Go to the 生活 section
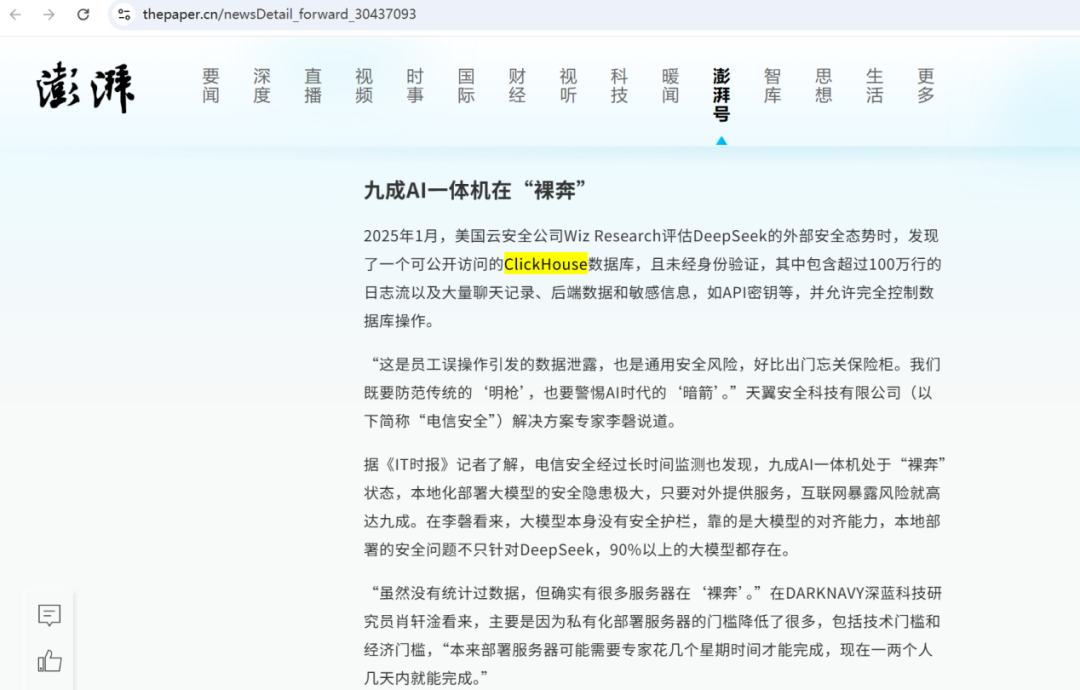 [x=874, y=86]
